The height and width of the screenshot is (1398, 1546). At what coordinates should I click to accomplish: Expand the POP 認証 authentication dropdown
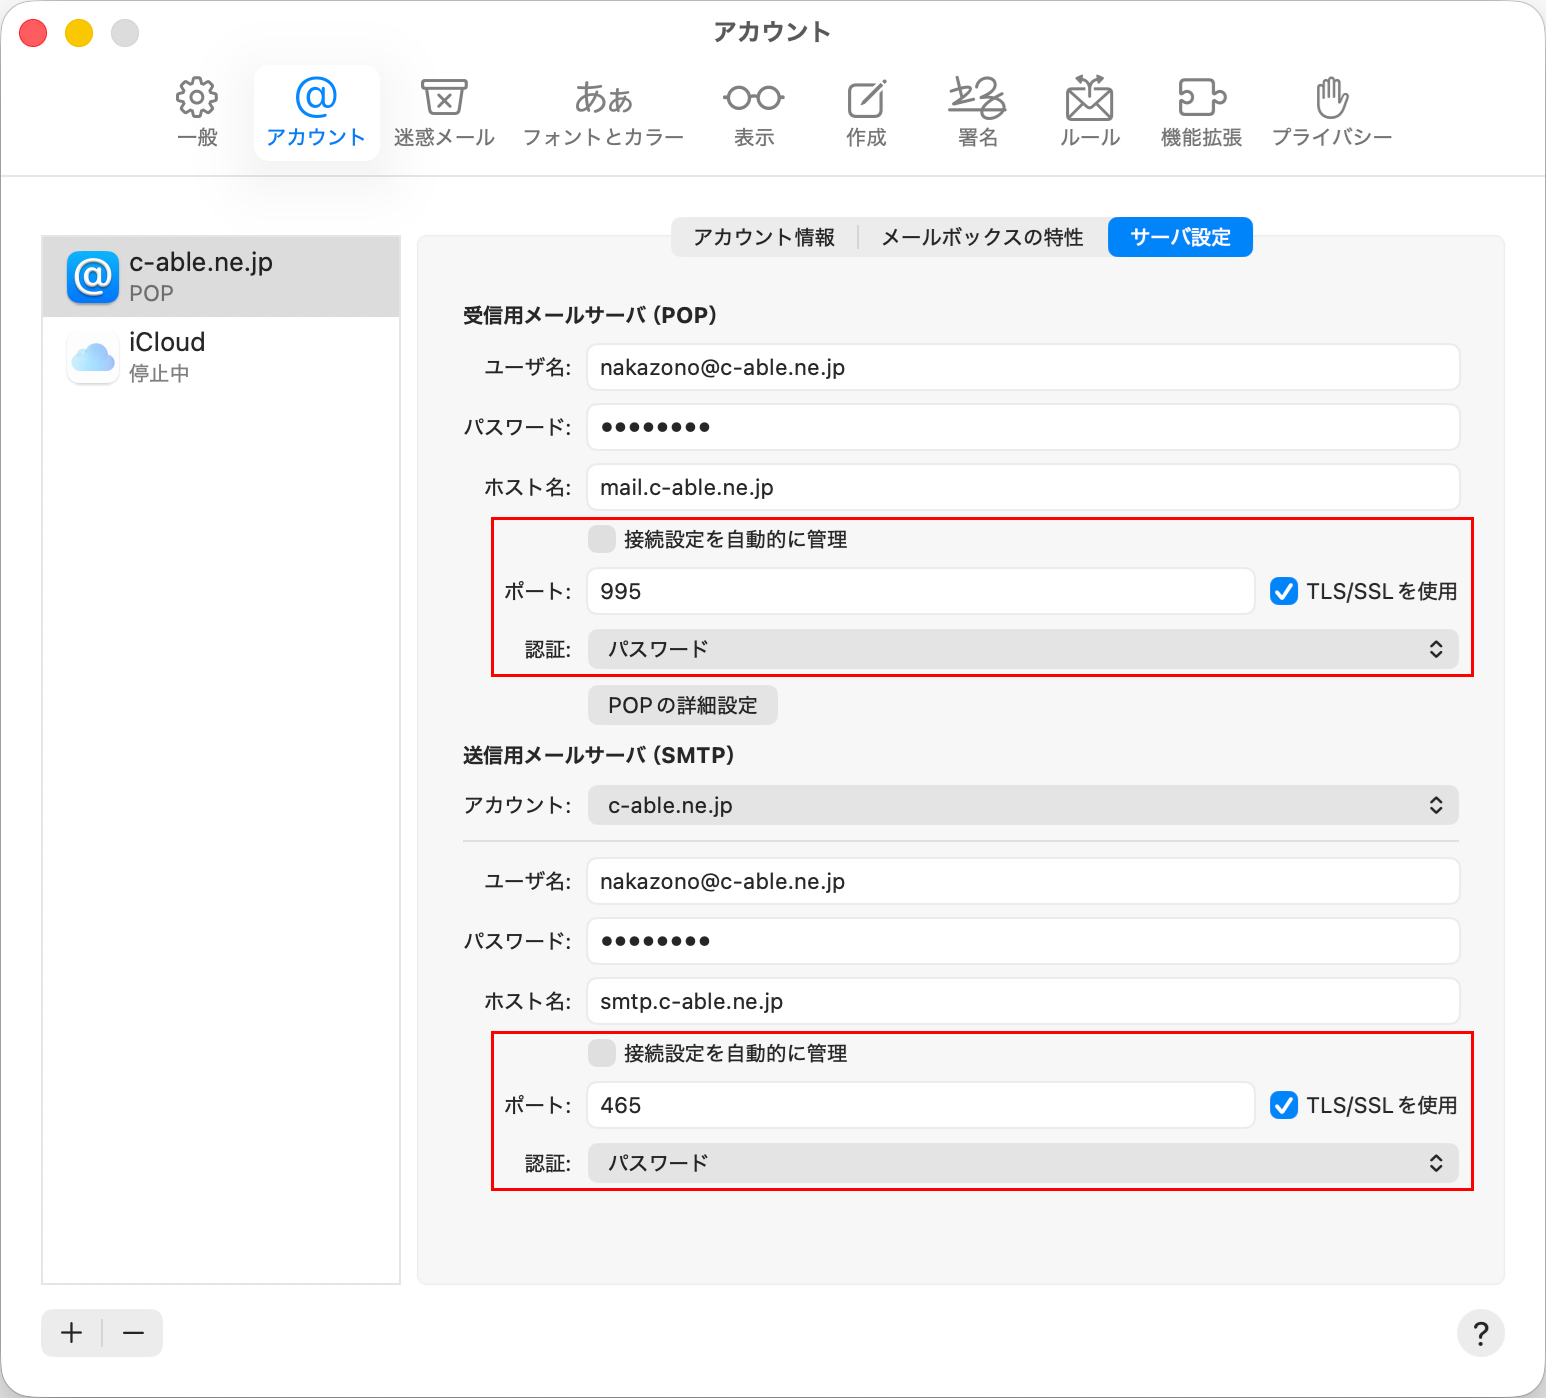(1022, 649)
